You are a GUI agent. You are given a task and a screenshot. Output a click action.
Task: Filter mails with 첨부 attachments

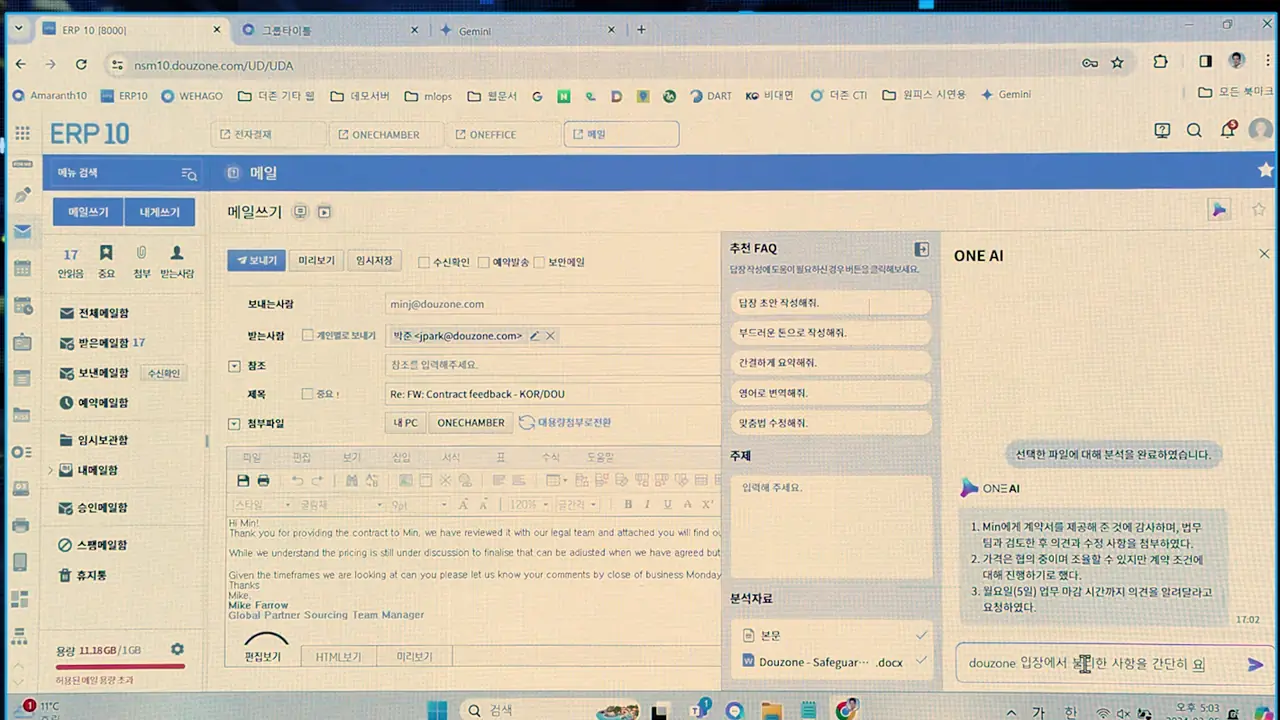[x=142, y=262]
